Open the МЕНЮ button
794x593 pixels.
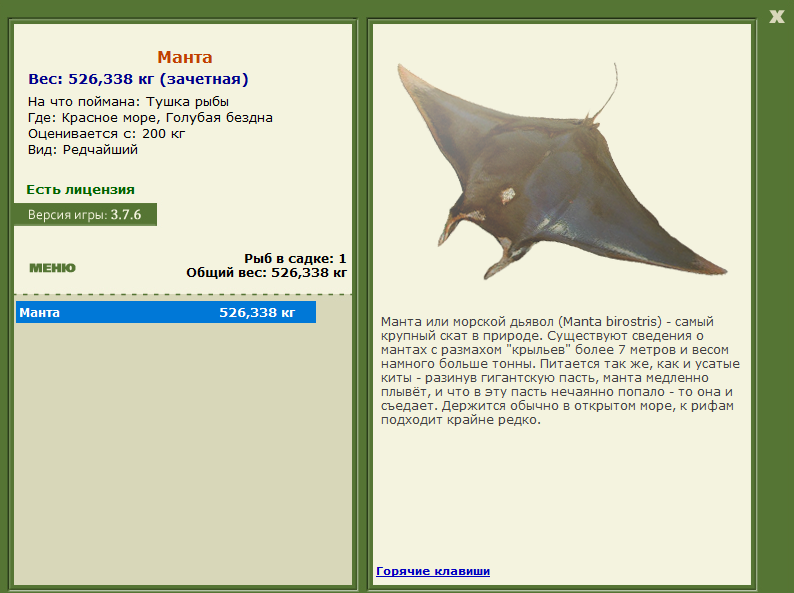click(53, 268)
